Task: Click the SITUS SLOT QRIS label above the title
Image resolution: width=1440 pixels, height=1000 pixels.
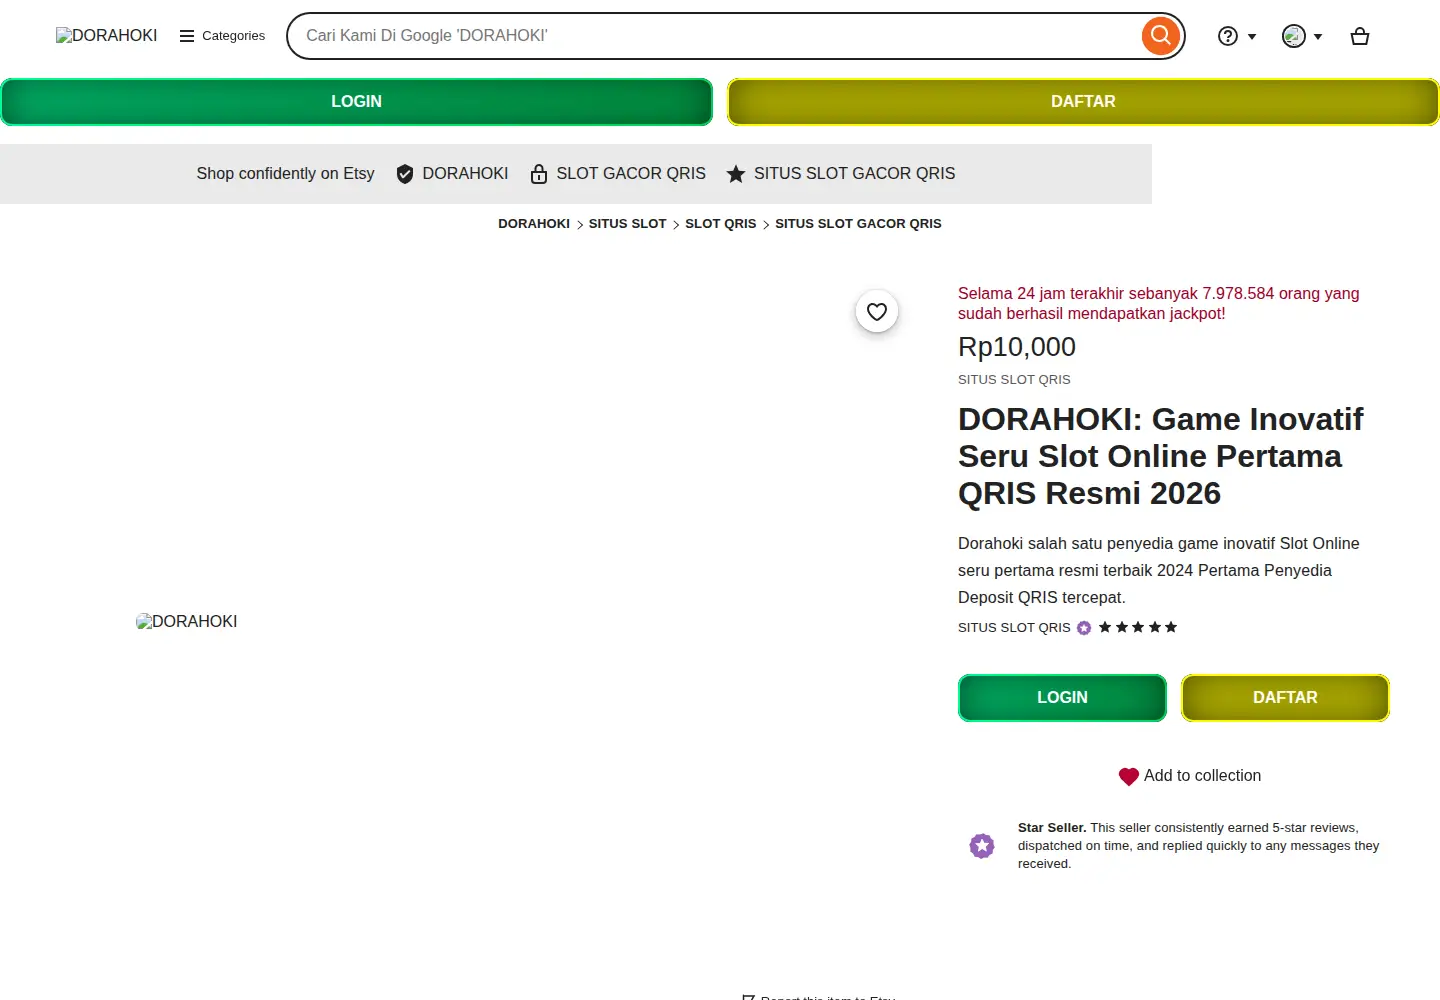Action: point(1014,380)
